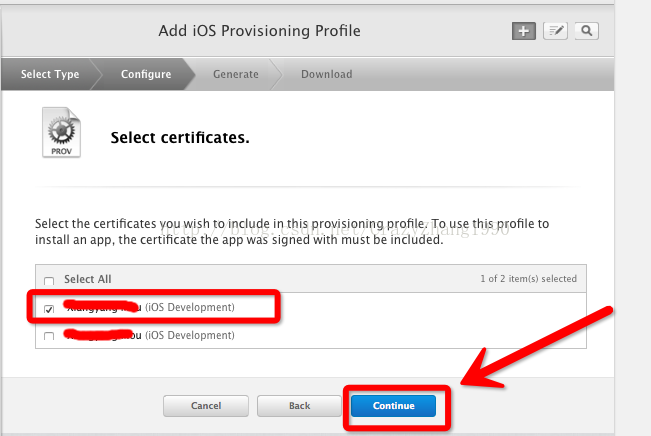The height and width of the screenshot is (436, 651).
Task: Uncheck the first iOS Development certificate checkbox
Action: (x=49, y=309)
